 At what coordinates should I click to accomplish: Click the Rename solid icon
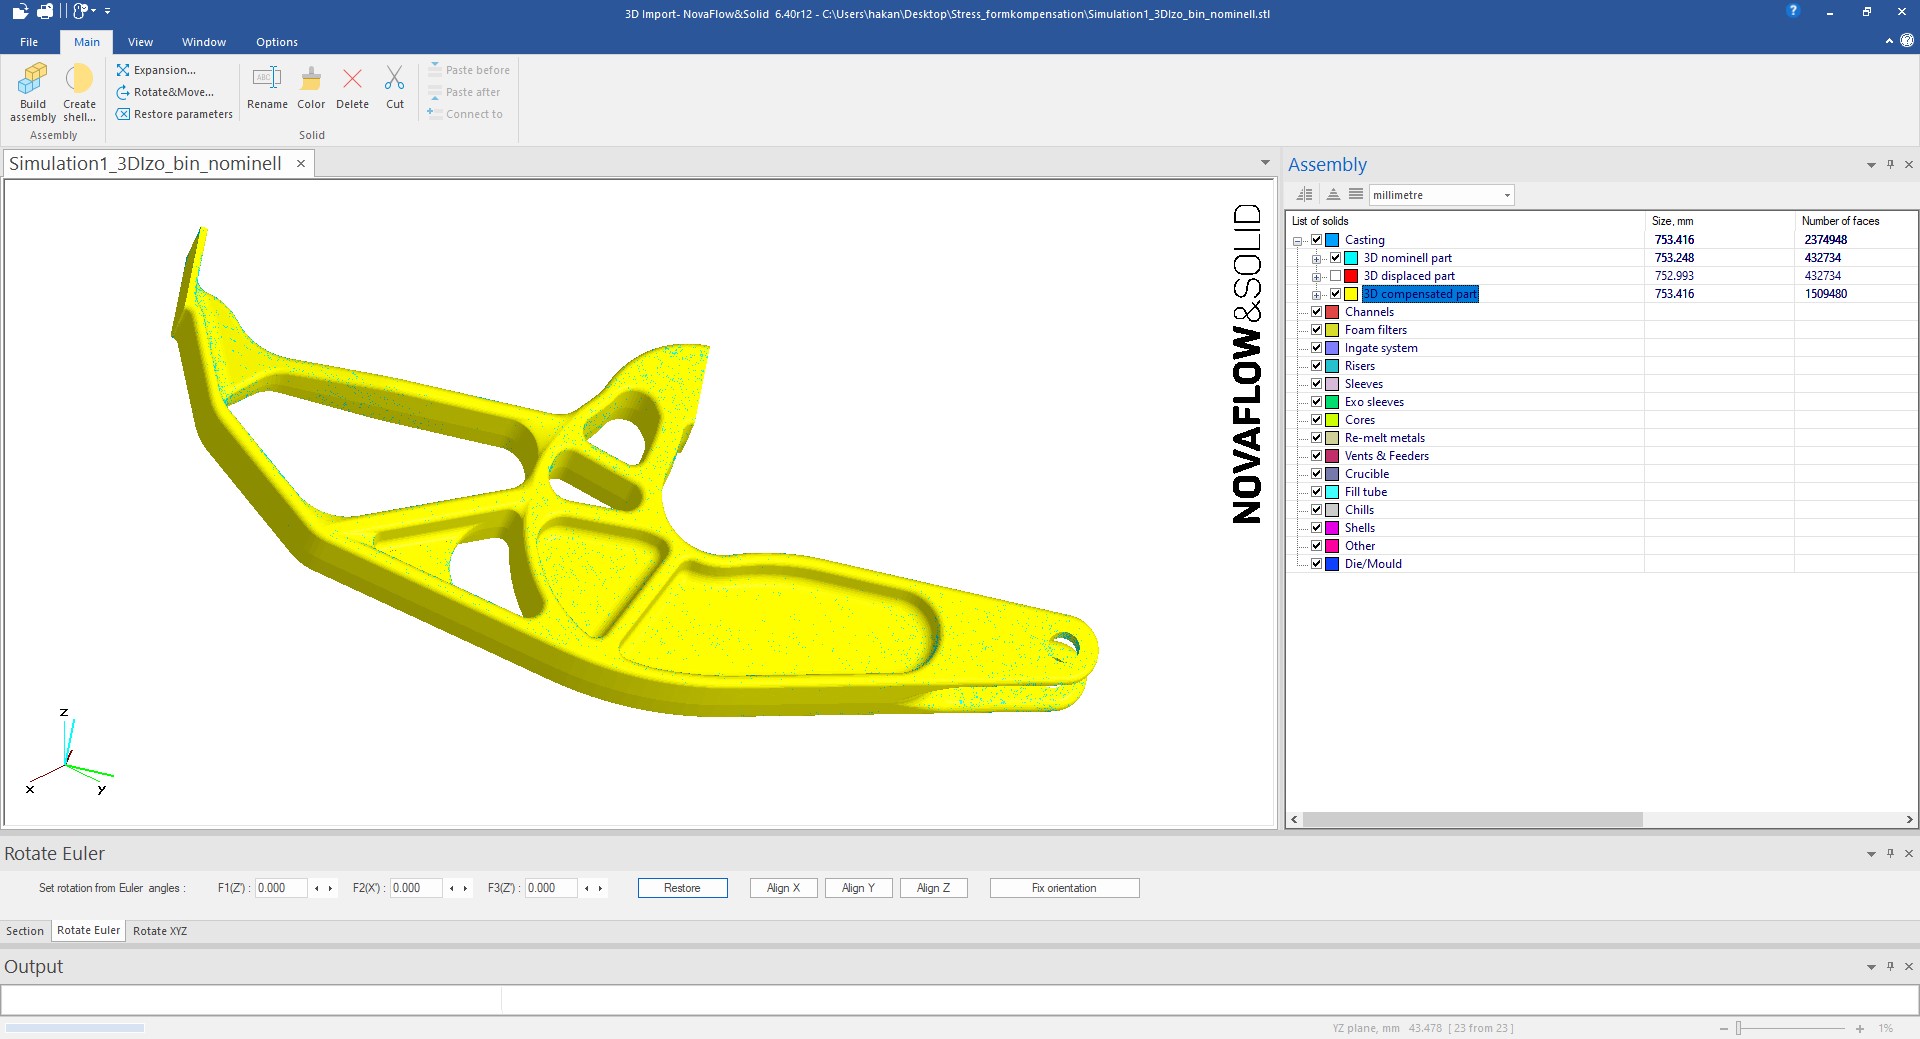267,79
